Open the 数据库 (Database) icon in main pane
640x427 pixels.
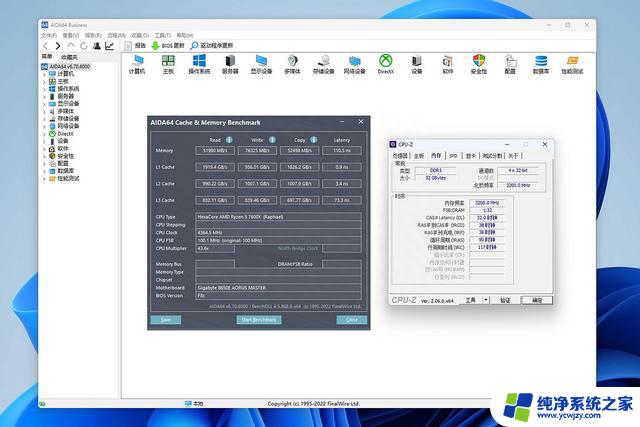point(541,64)
